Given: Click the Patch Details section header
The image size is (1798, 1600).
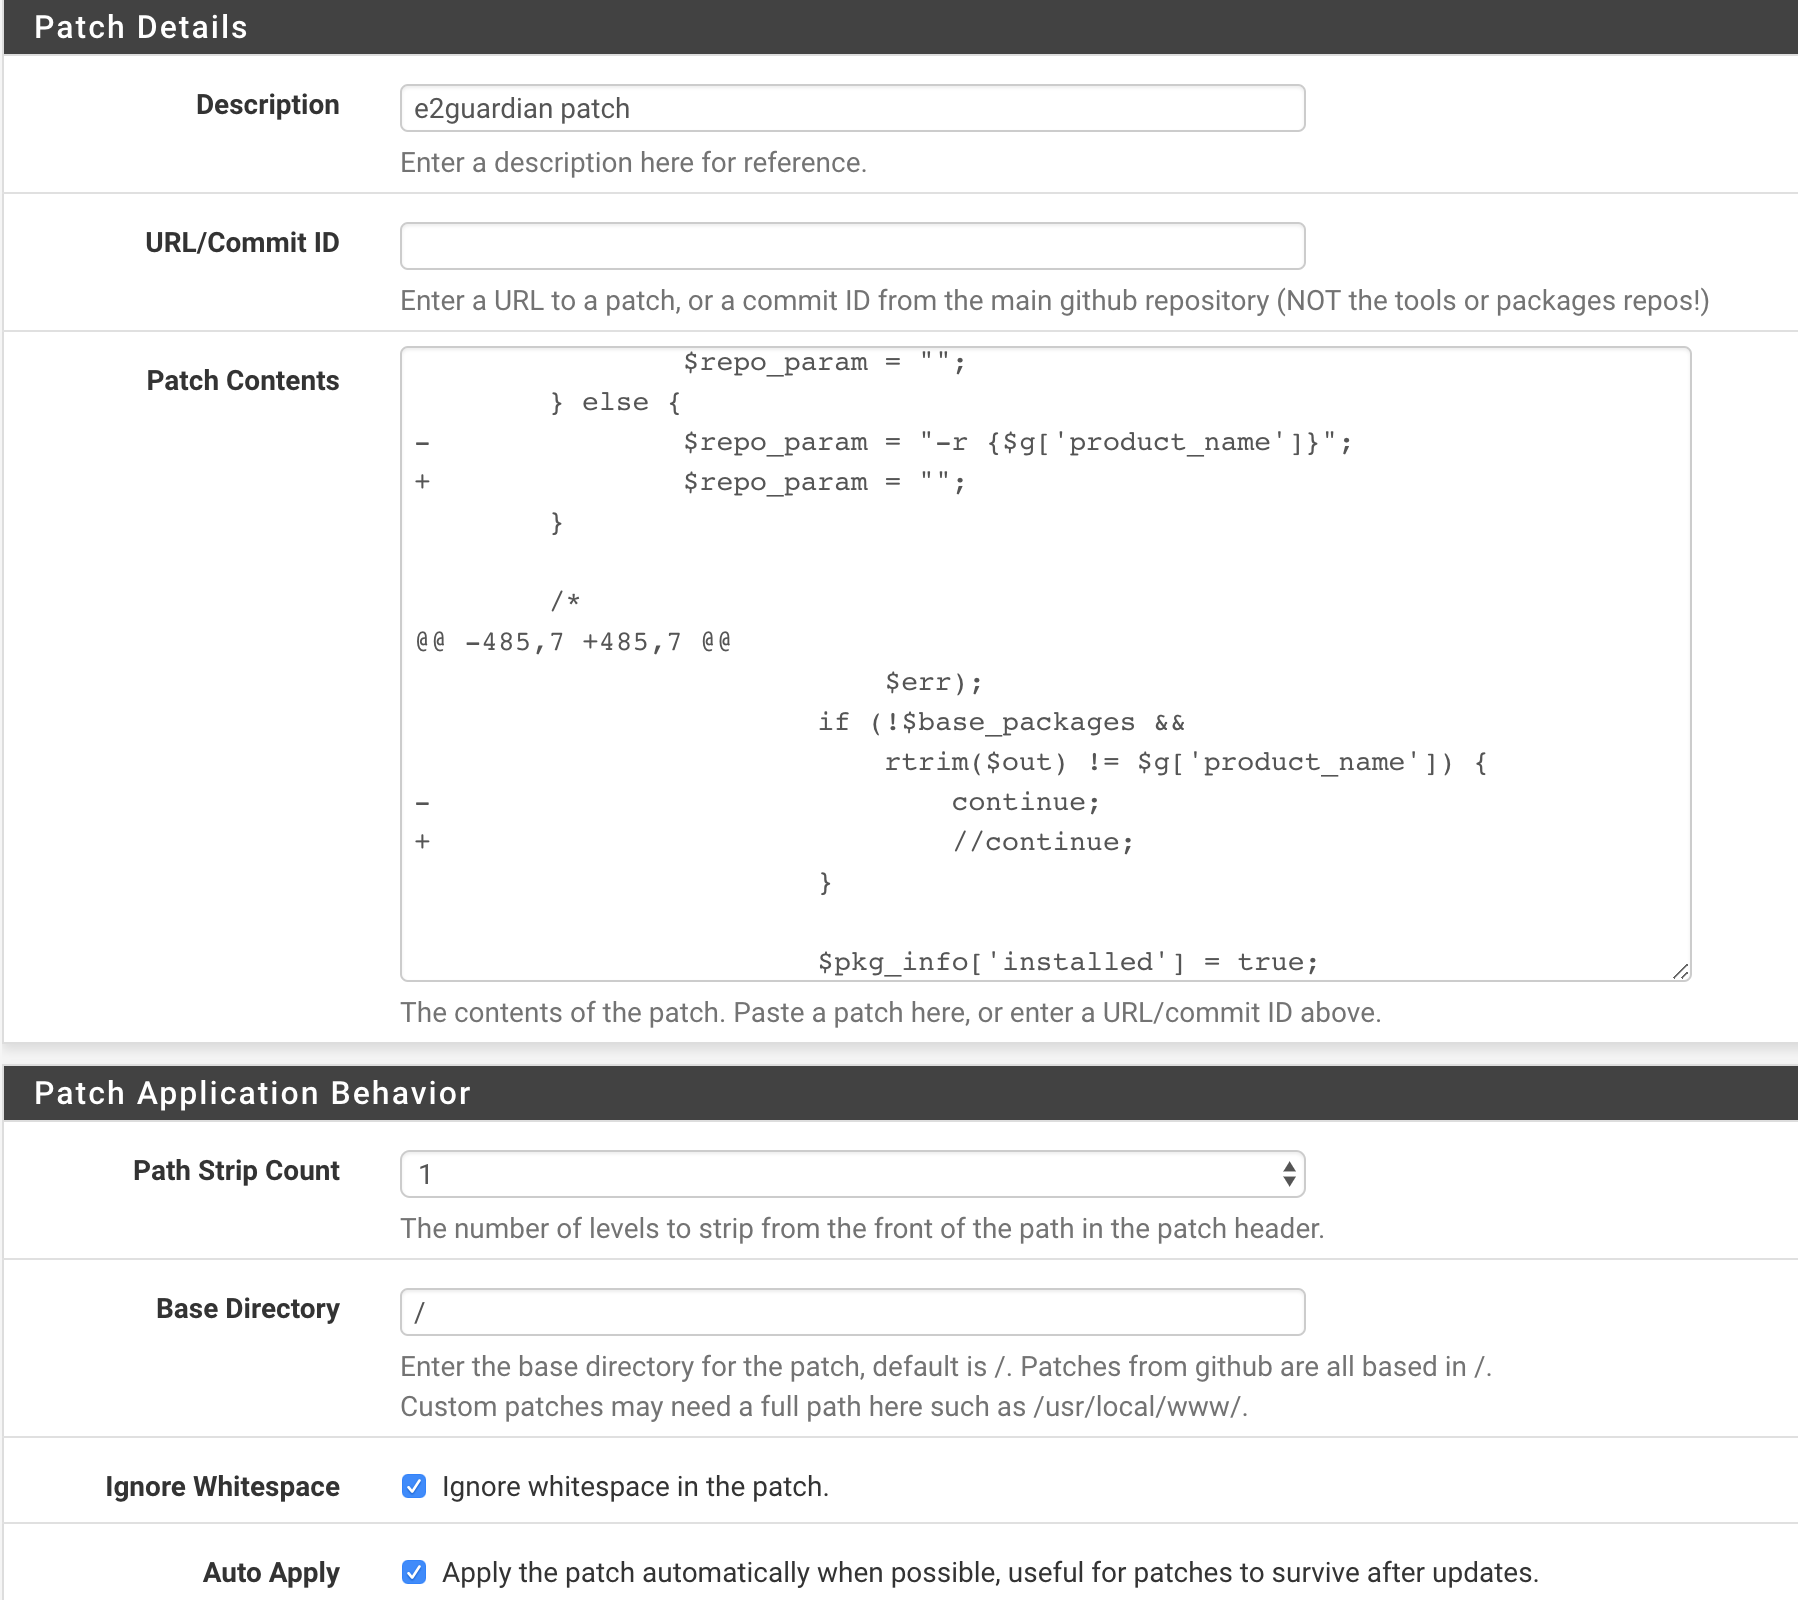Looking at the screenshot, I should click(140, 27).
